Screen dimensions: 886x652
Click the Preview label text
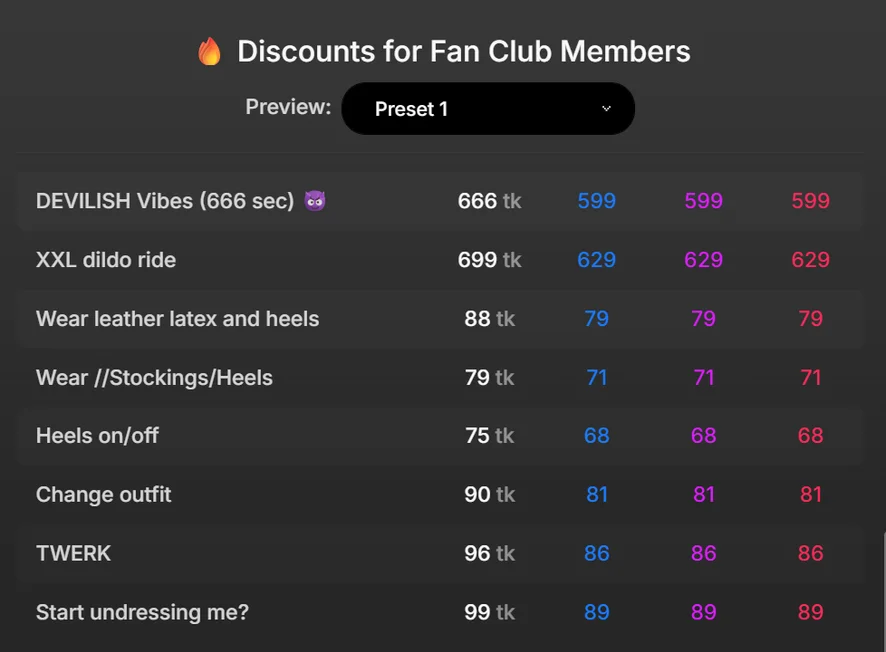288,107
